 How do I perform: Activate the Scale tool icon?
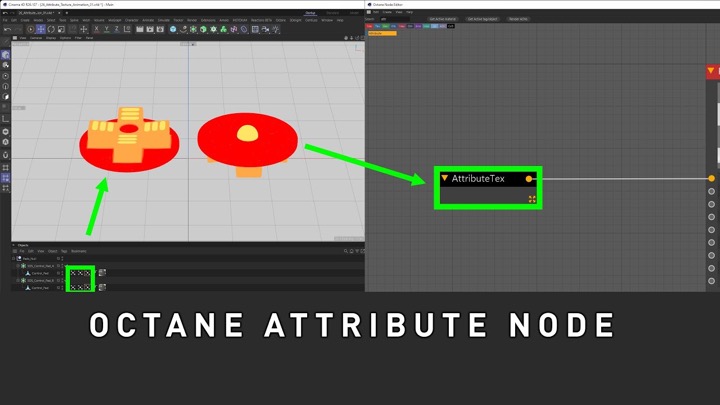click(x=61, y=29)
